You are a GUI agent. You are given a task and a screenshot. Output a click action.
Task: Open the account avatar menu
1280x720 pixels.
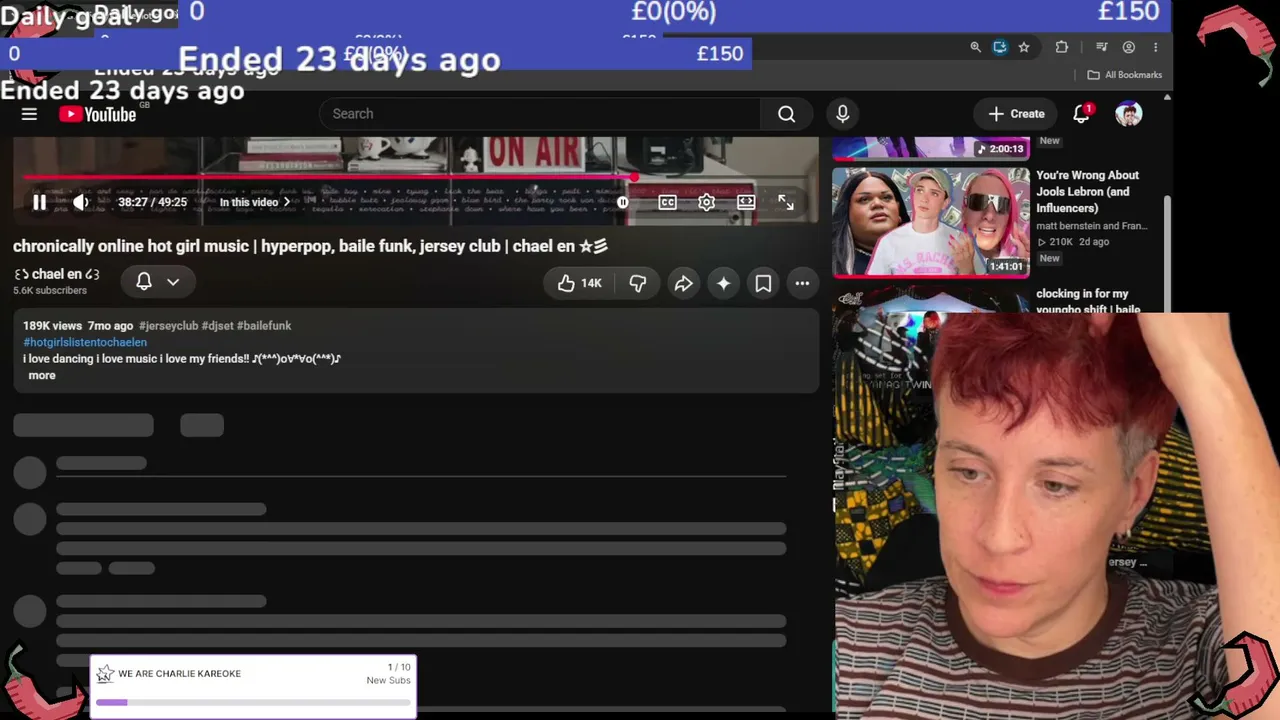(1128, 114)
